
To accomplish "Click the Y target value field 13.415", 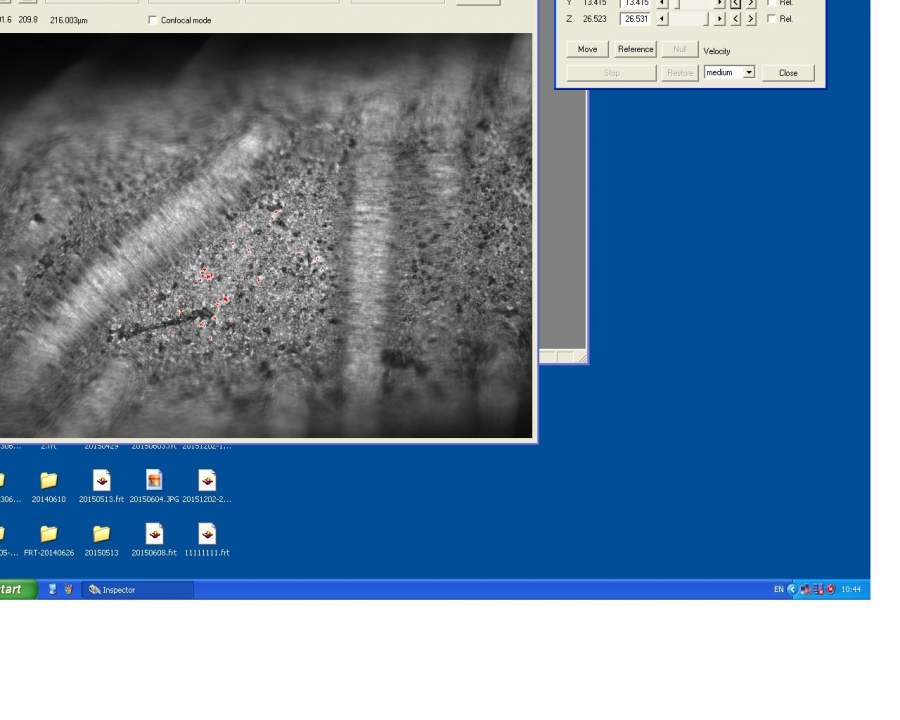I will pyautogui.click(x=636, y=3).
